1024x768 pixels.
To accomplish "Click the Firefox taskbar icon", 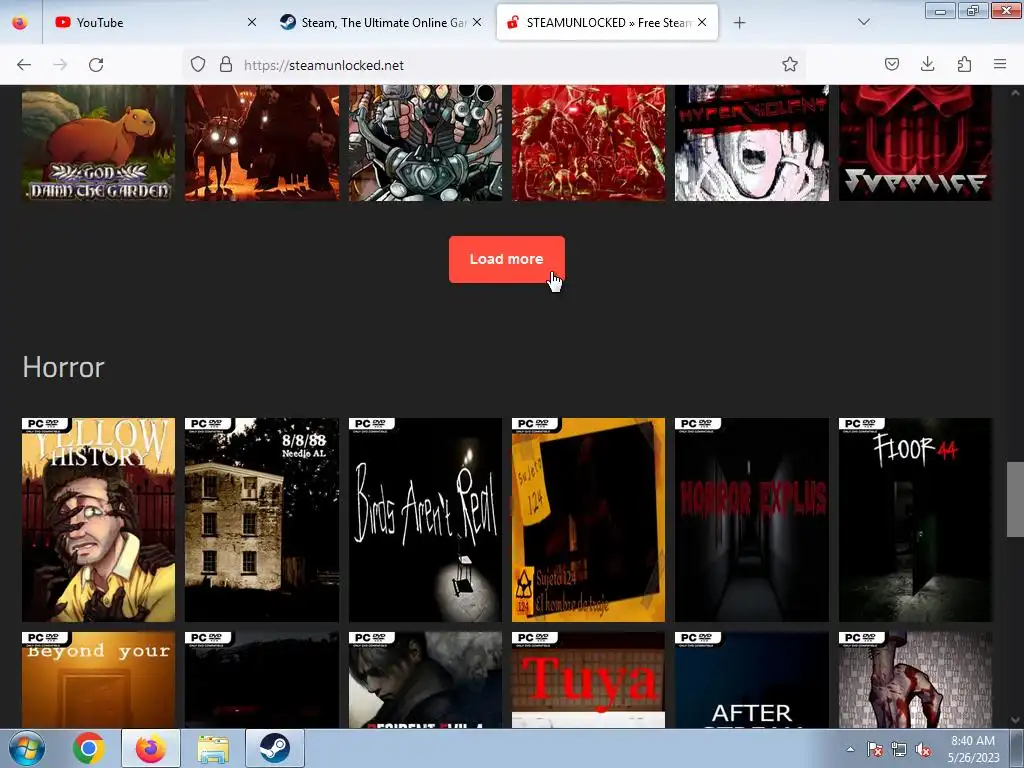I will click(151, 748).
